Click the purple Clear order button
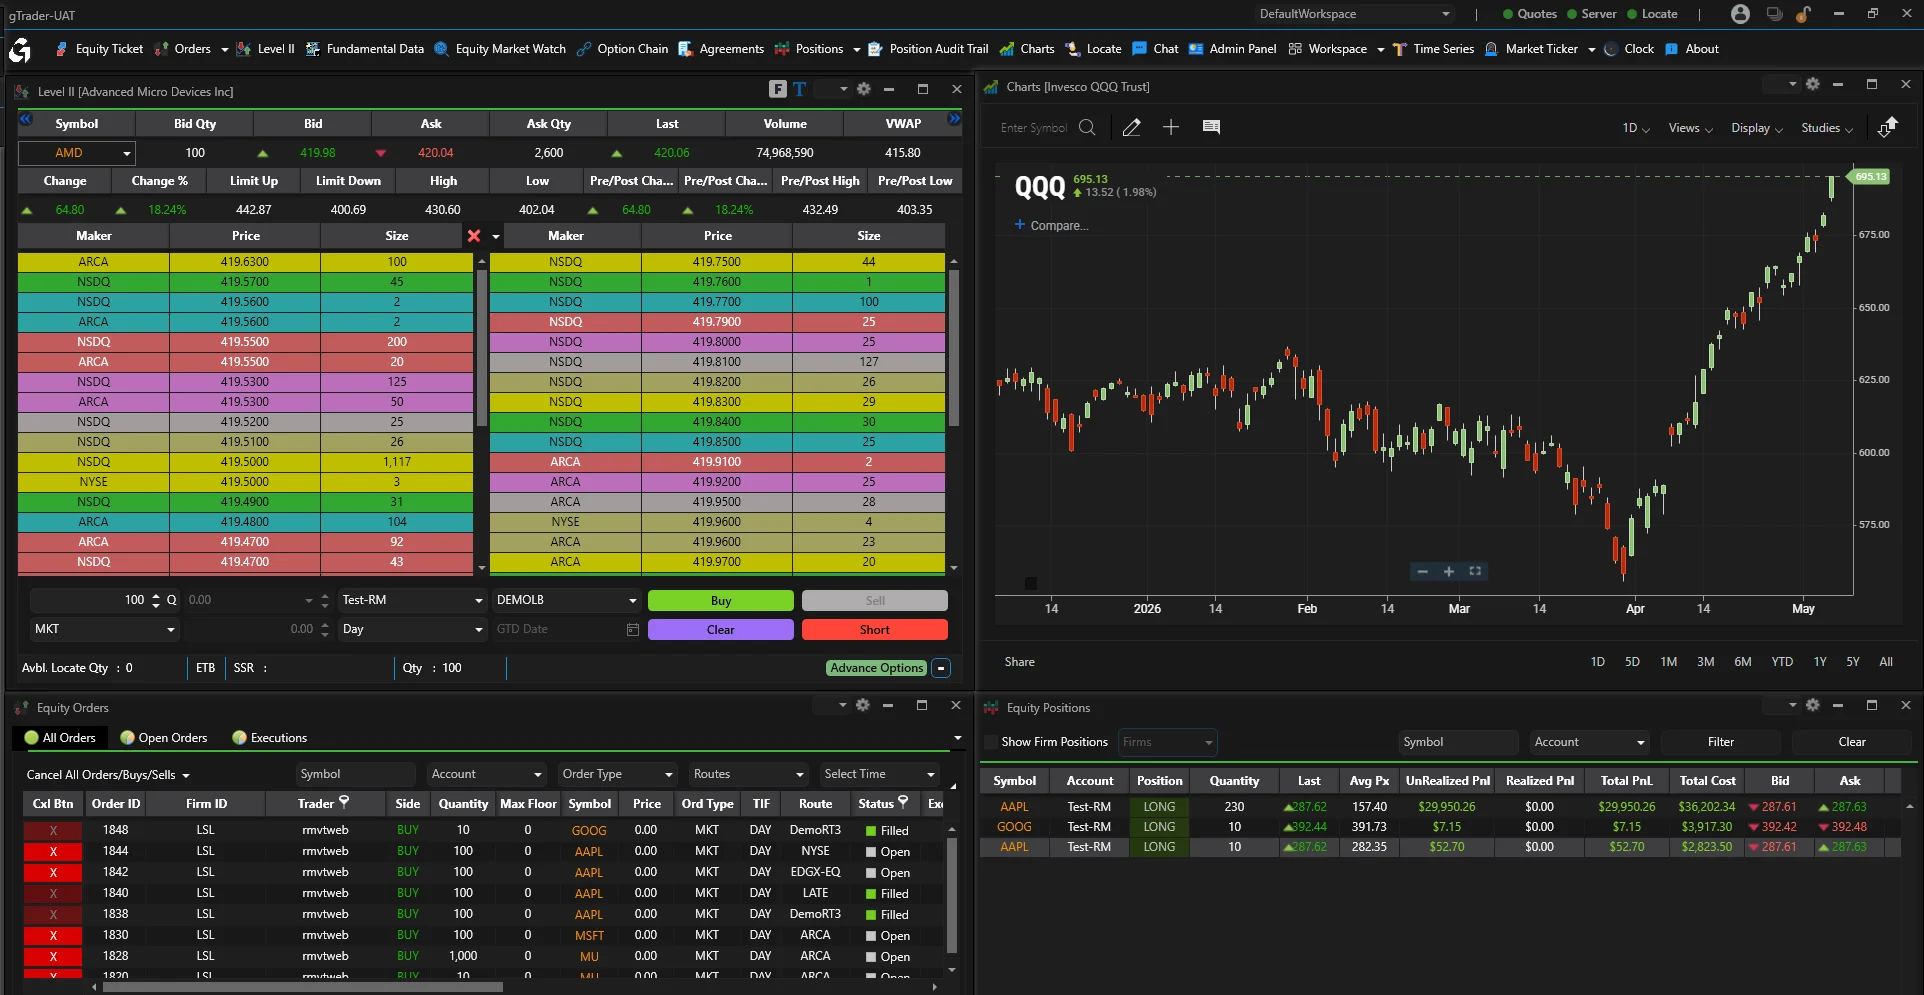This screenshot has height=995, width=1924. click(x=721, y=630)
